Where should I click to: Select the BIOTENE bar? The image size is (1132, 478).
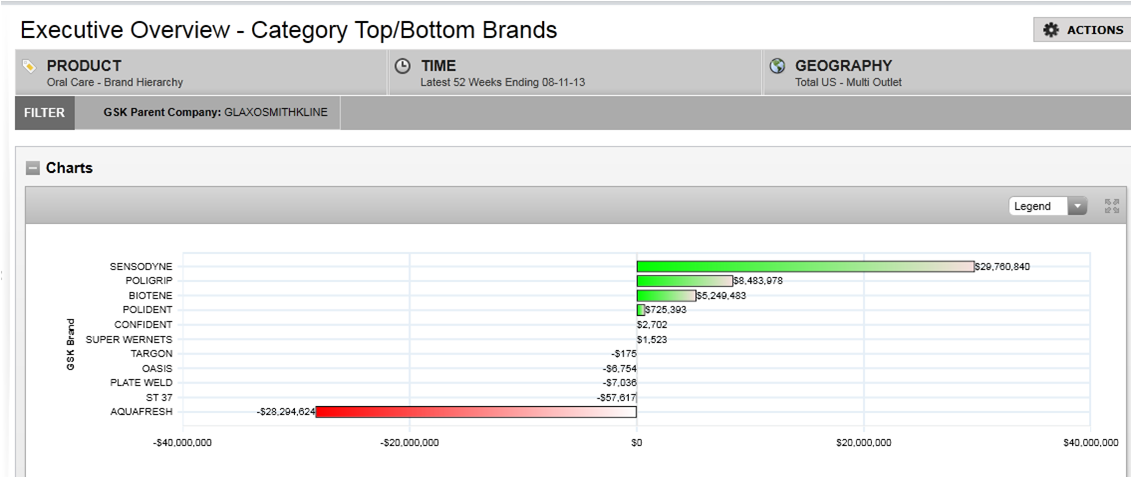tap(665, 296)
